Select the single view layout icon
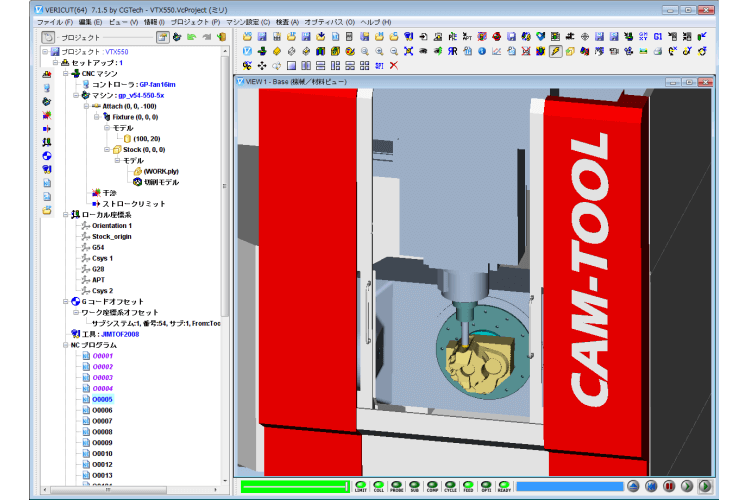Screen dimensions: 750x500 [x=291, y=66]
